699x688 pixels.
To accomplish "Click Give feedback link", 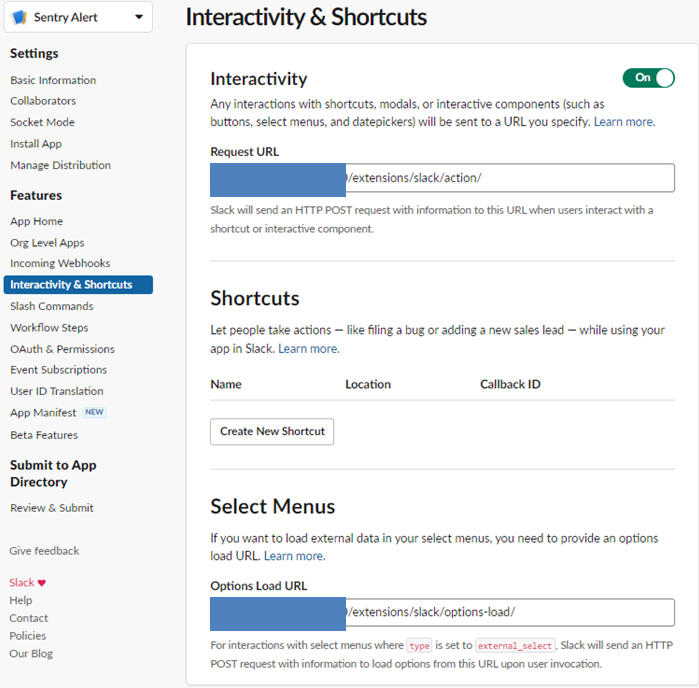I will [x=44, y=551].
